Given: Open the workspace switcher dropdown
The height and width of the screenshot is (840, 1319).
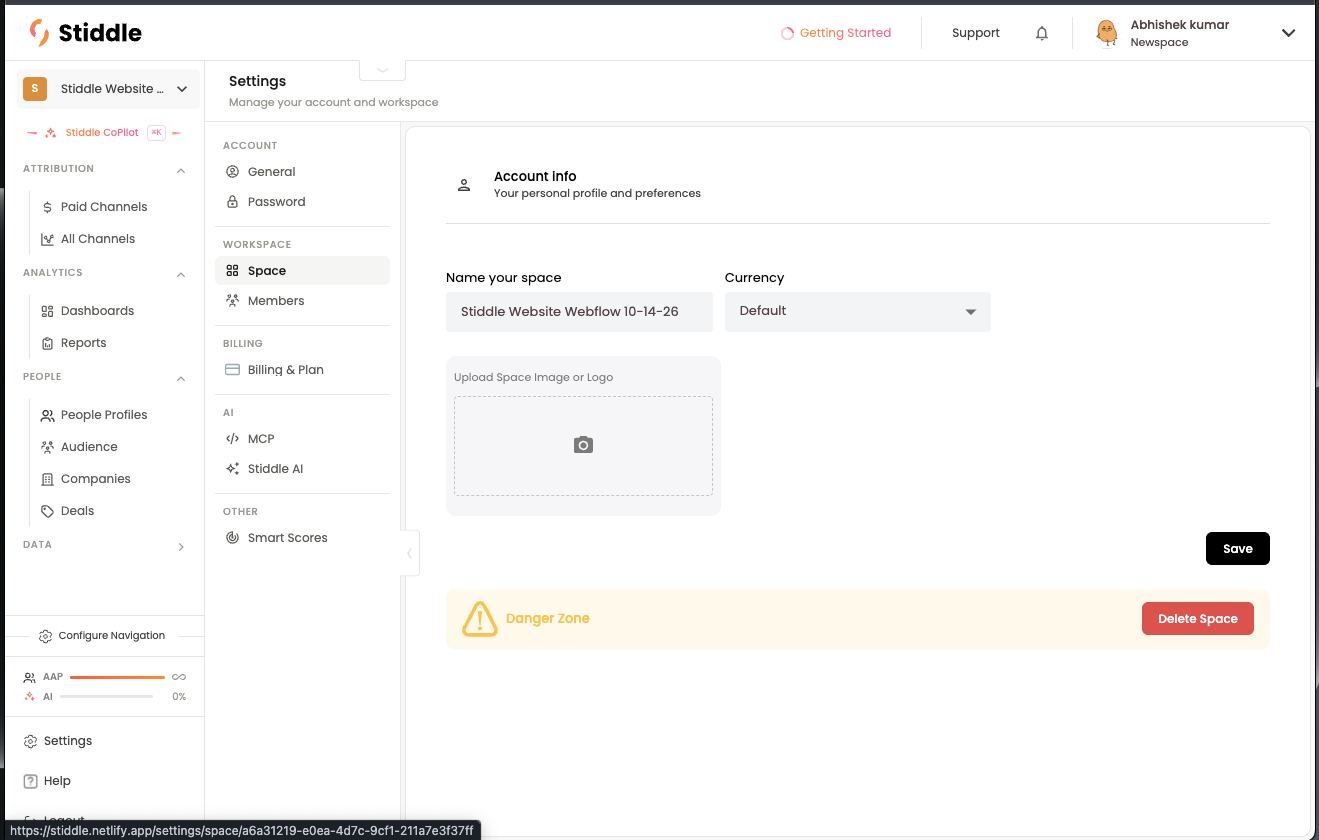Looking at the screenshot, I should pyautogui.click(x=108, y=89).
